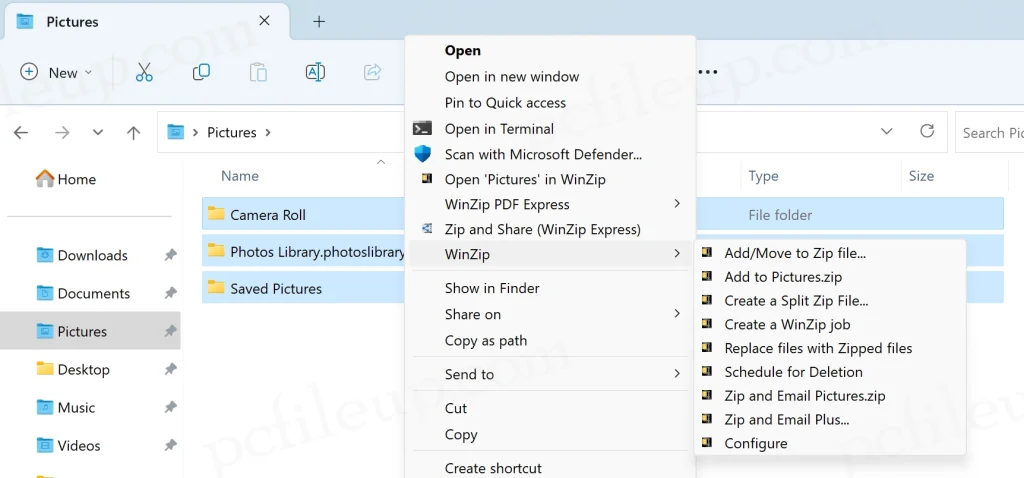
Task: Click the Paste clipboard icon in toolbar
Action: click(258, 72)
